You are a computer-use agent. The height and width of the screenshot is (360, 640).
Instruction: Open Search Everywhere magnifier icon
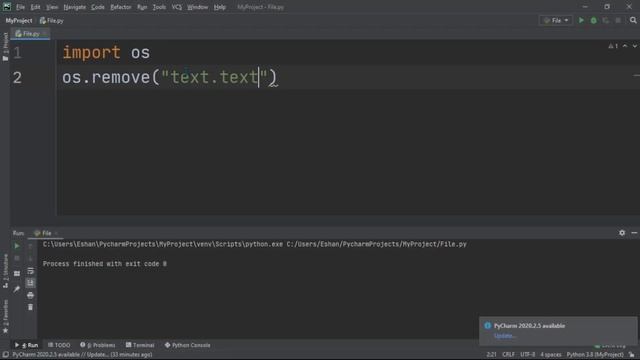coord(633,20)
